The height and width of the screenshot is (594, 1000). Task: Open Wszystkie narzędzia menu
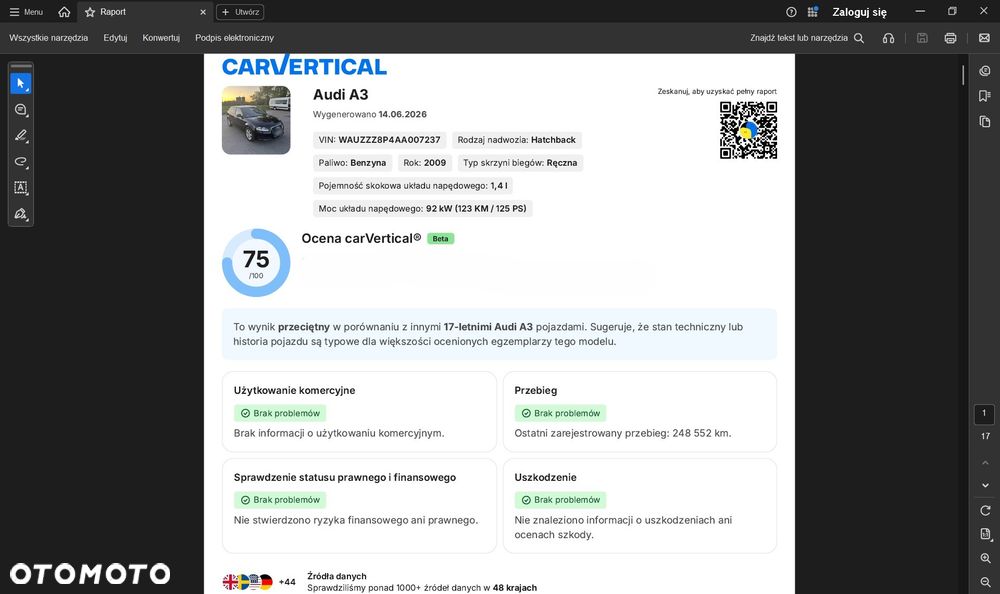tap(48, 38)
